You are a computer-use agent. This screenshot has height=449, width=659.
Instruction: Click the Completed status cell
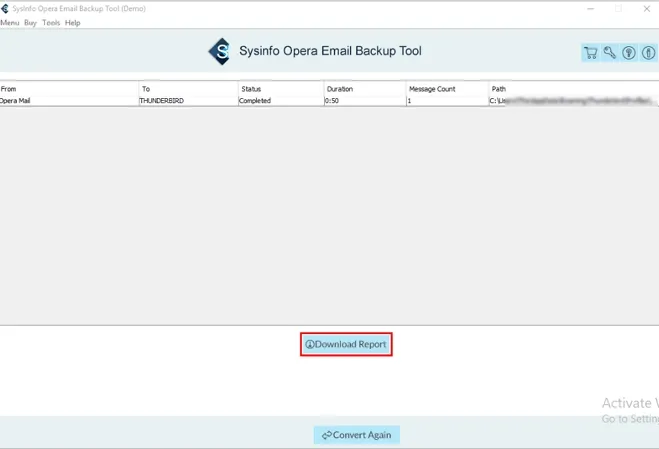point(281,100)
